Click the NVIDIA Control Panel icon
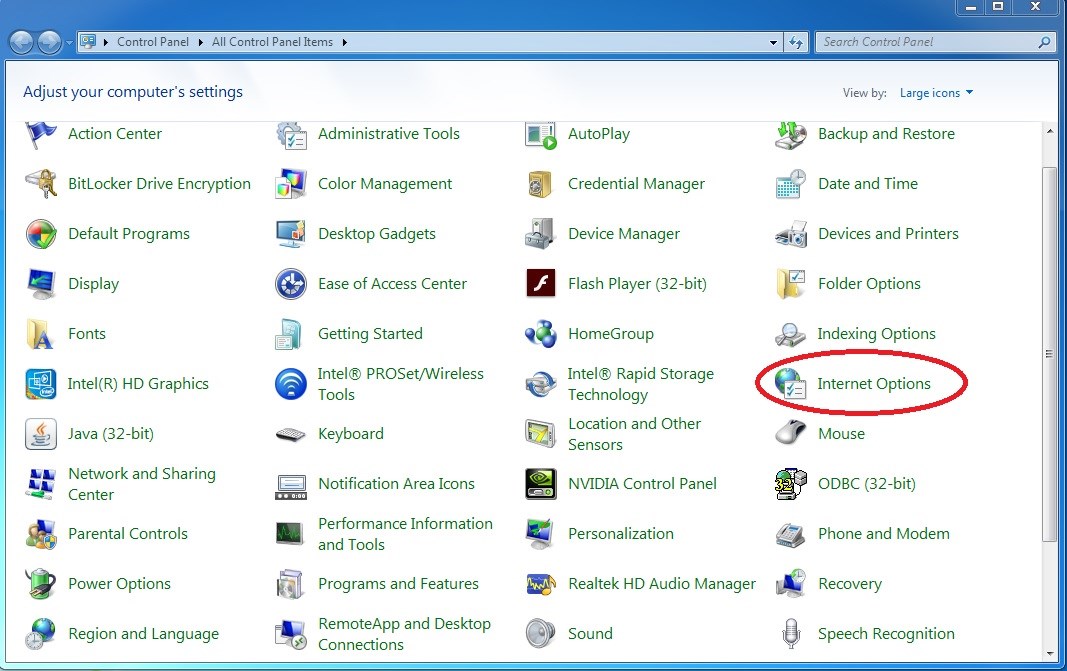 (540, 484)
